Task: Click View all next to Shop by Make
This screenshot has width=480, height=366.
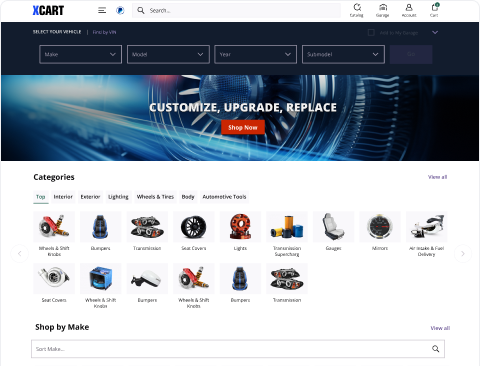Action: tap(440, 328)
